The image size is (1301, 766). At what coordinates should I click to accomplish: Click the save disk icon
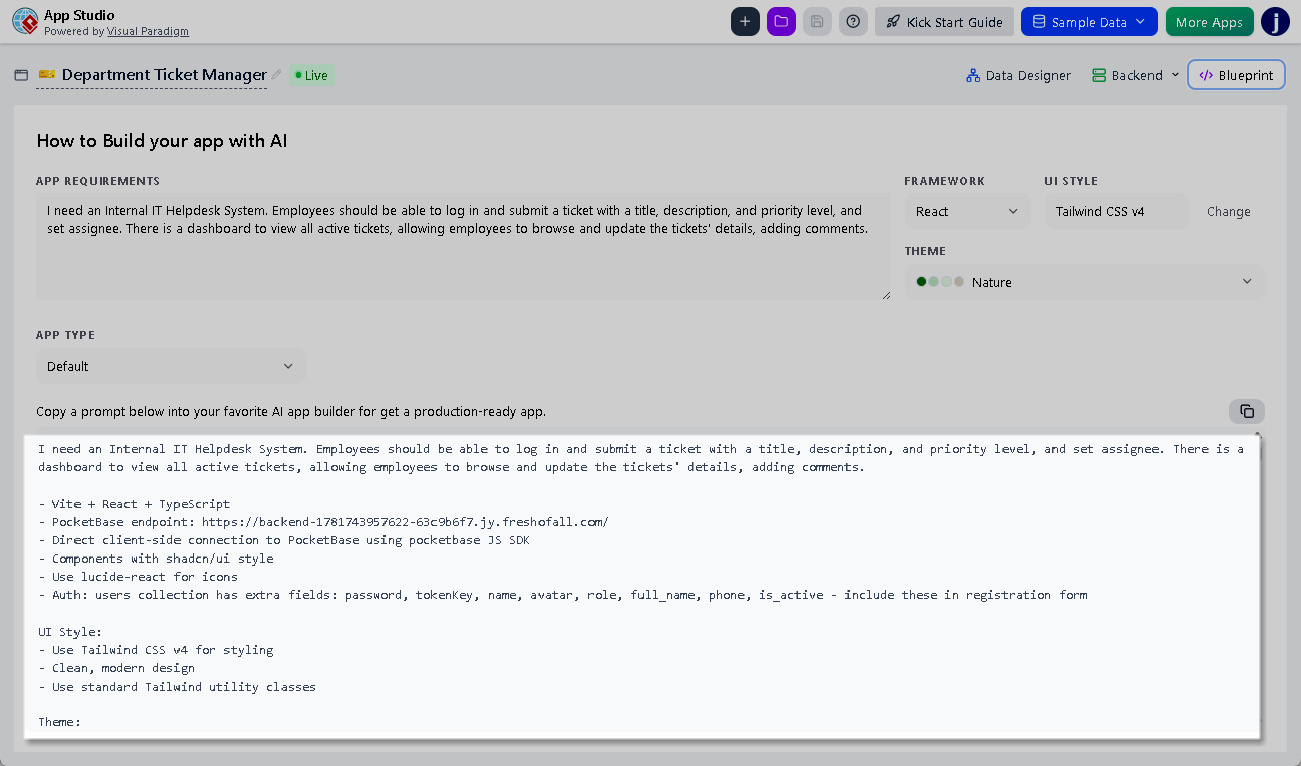(817, 21)
